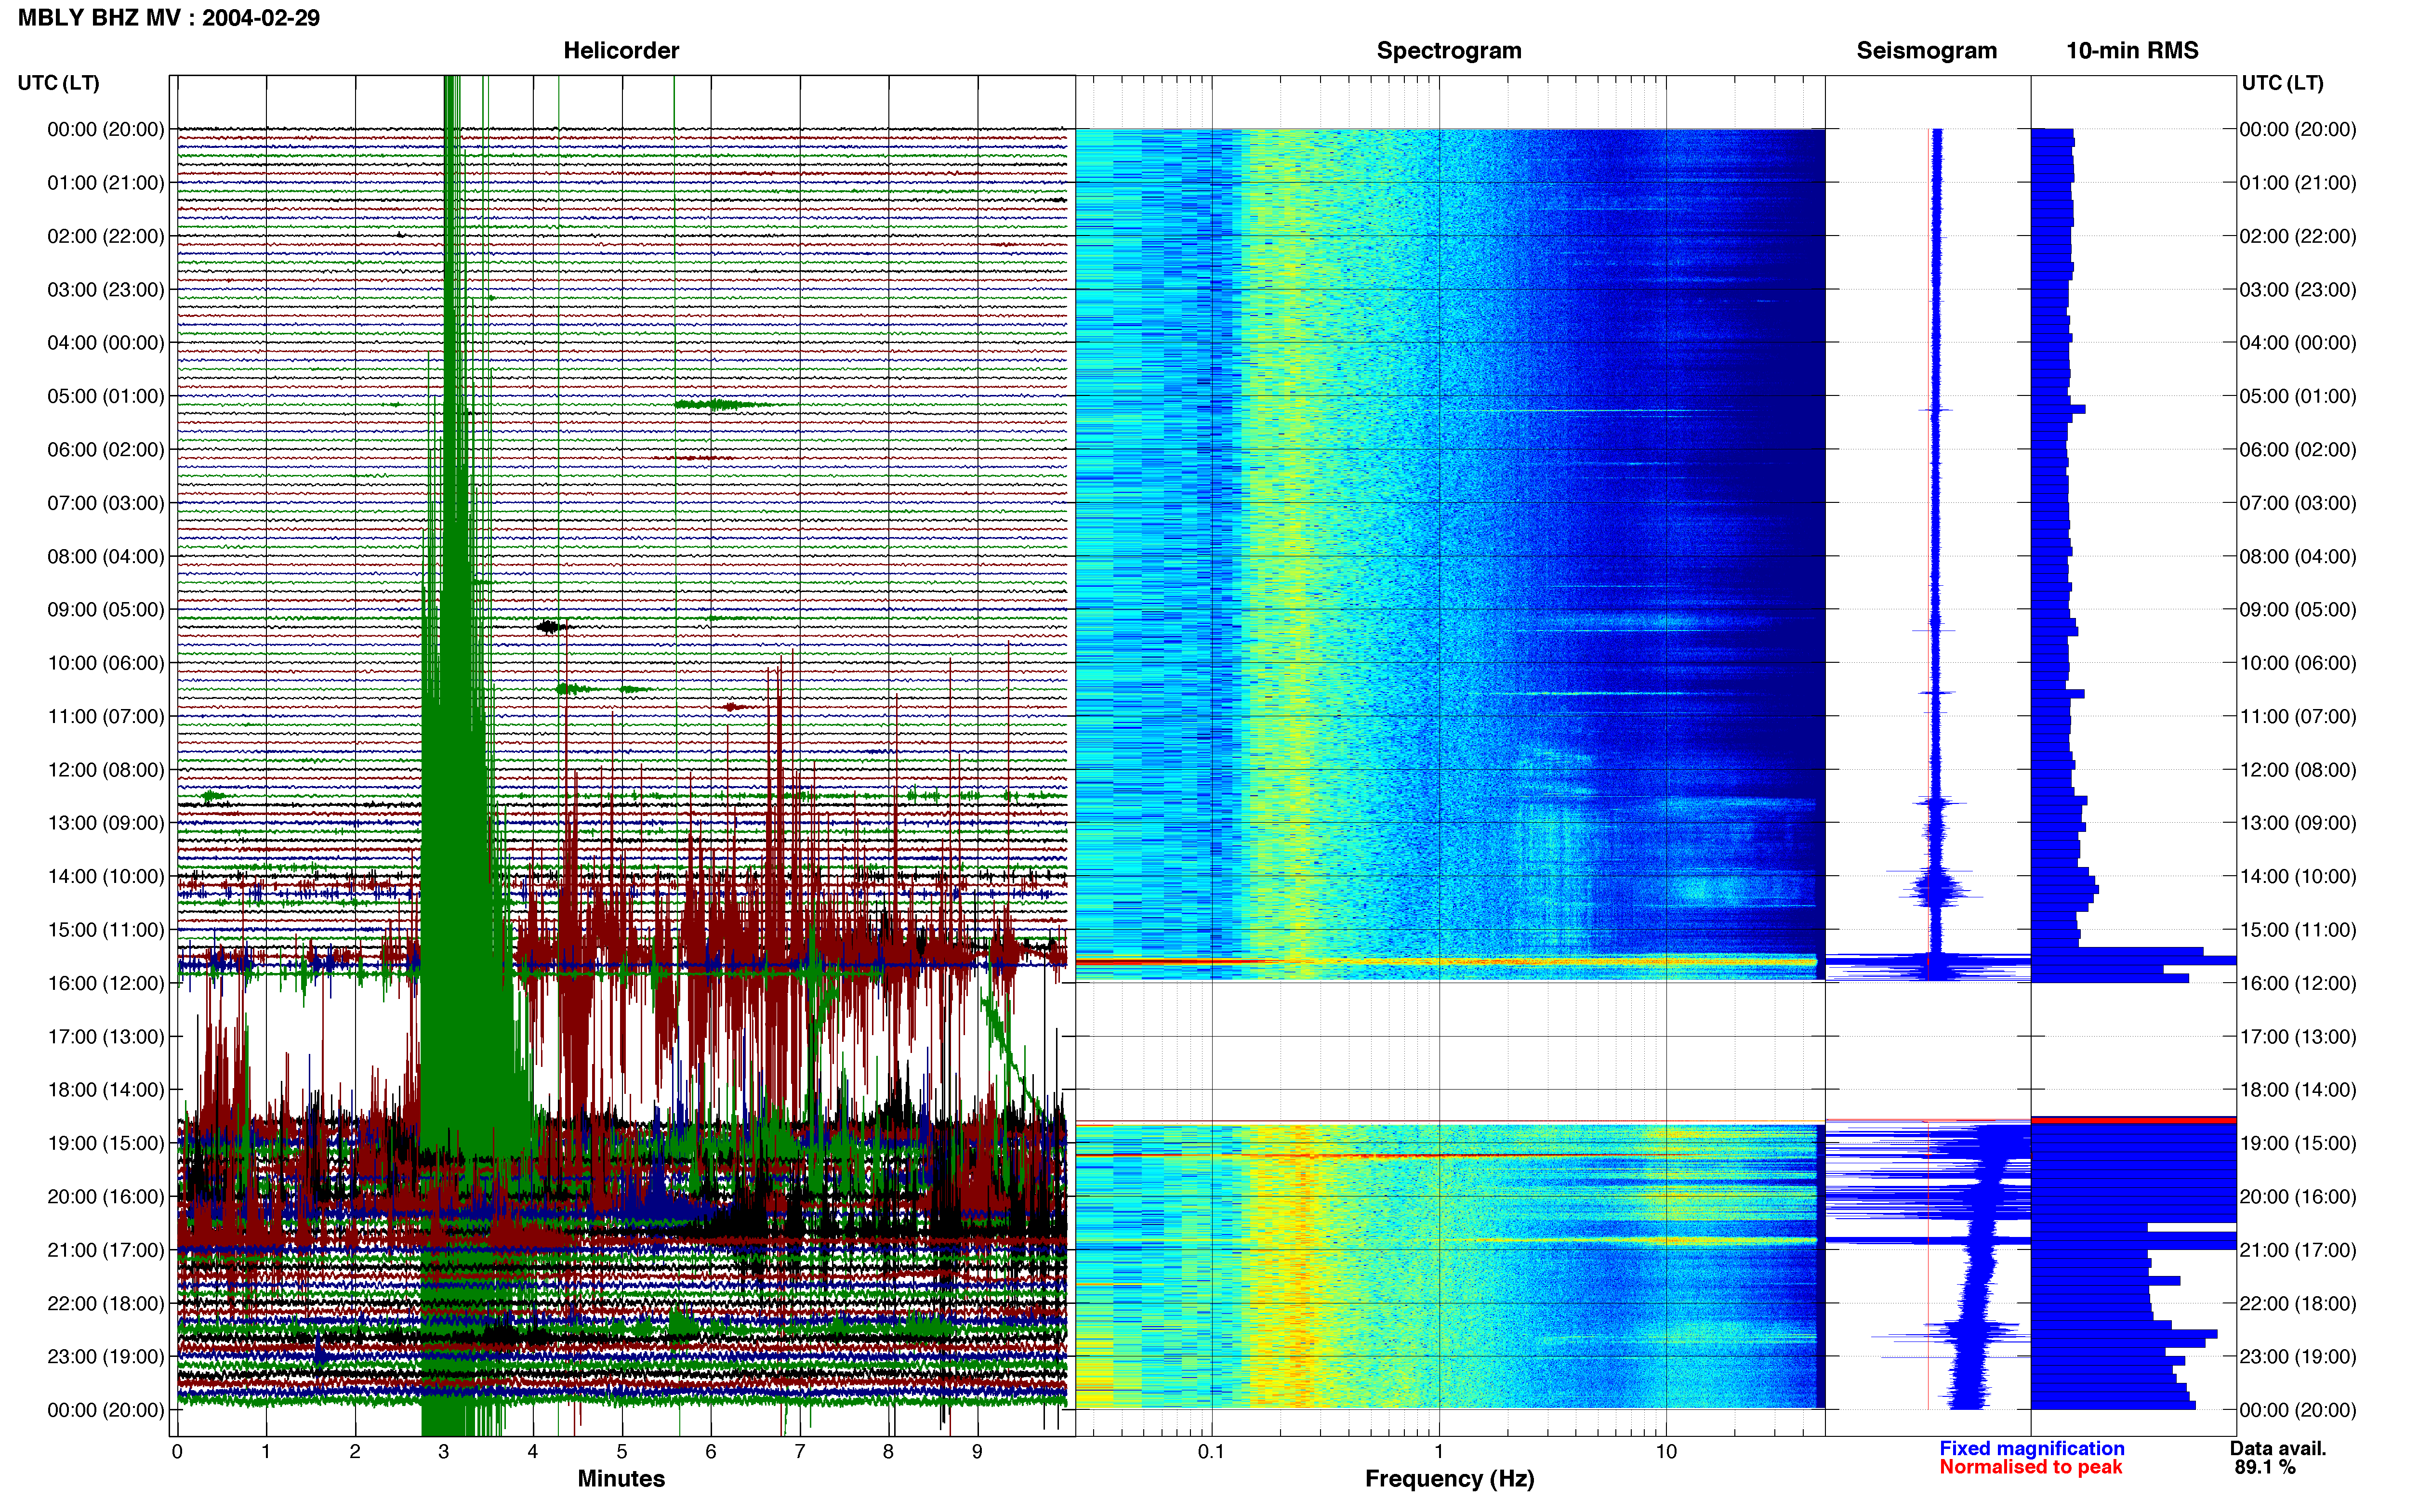Select the "Fixed magnification" legend text
The image size is (2418, 1512).
point(2031,1448)
